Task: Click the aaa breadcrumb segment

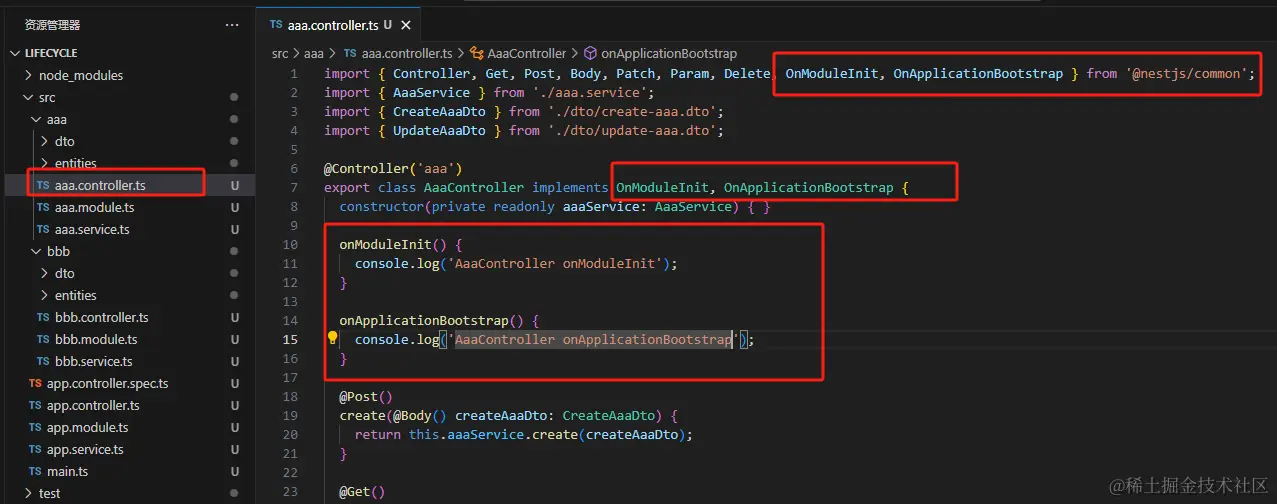Action: pos(314,54)
